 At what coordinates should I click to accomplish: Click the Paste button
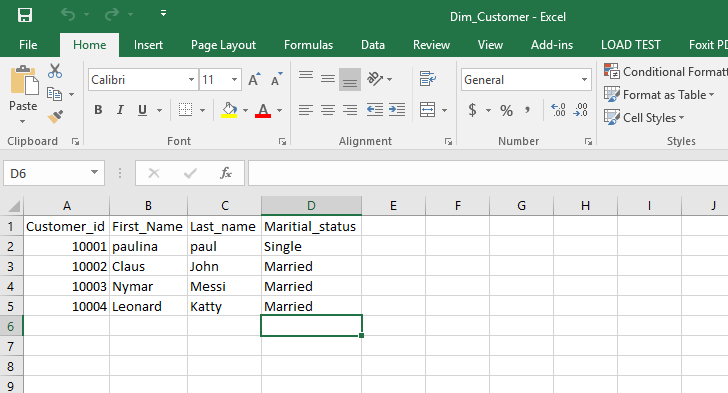pyautogui.click(x=23, y=94)
